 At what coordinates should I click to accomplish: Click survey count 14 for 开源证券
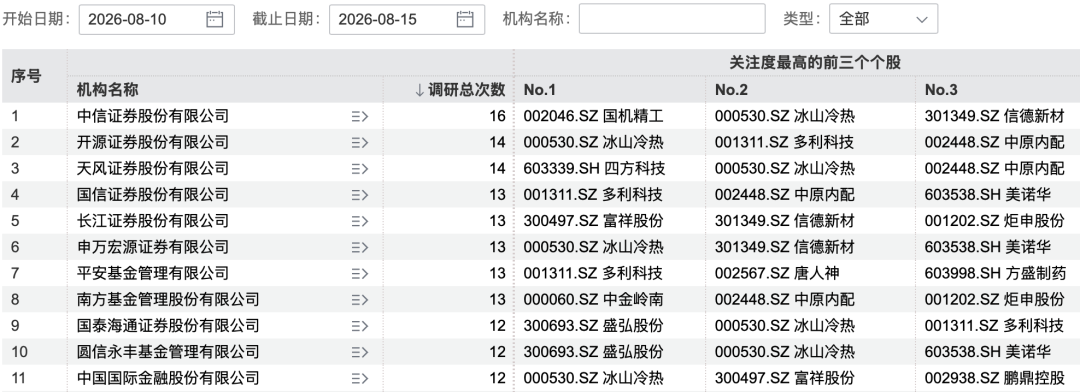coord(497,143)
